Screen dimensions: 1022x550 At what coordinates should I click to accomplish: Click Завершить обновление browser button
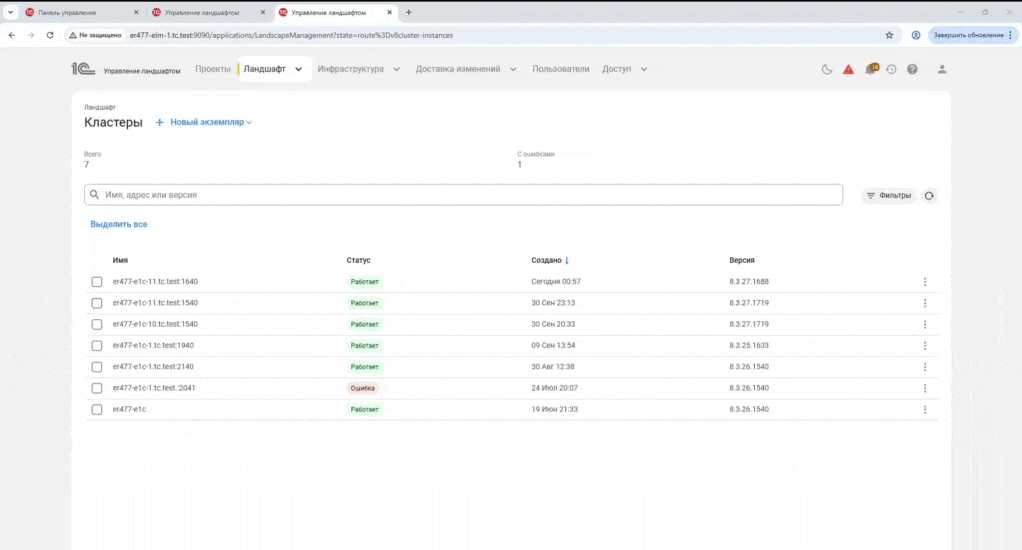coord(972,35)
